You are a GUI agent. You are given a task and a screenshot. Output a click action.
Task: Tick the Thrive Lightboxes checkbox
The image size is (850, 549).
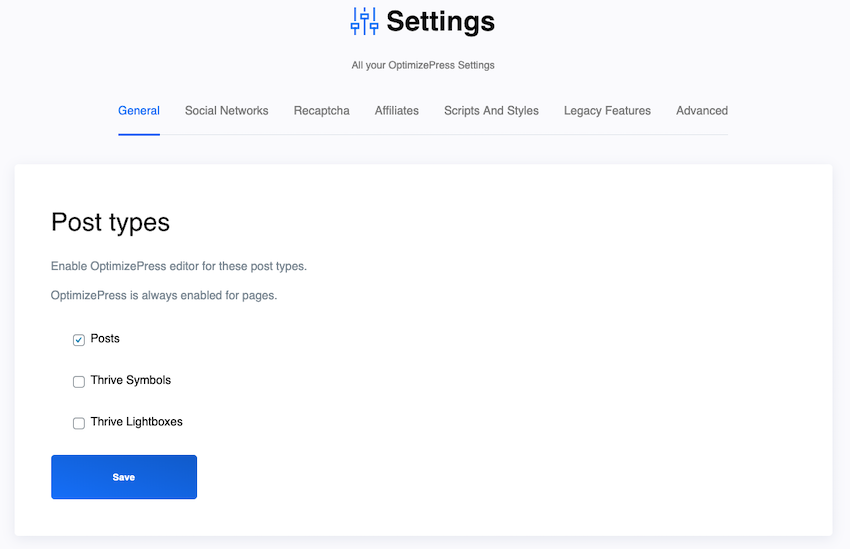[x=79, y=423]
